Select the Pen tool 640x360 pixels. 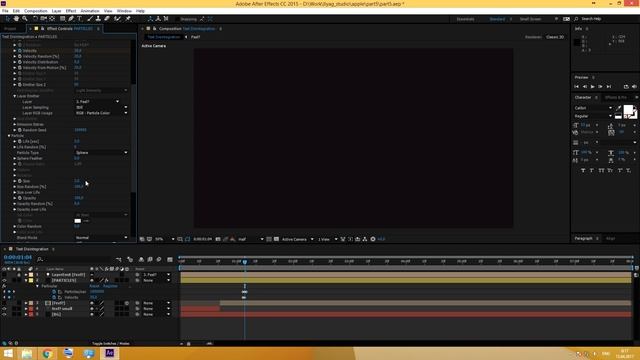point(71,19)
